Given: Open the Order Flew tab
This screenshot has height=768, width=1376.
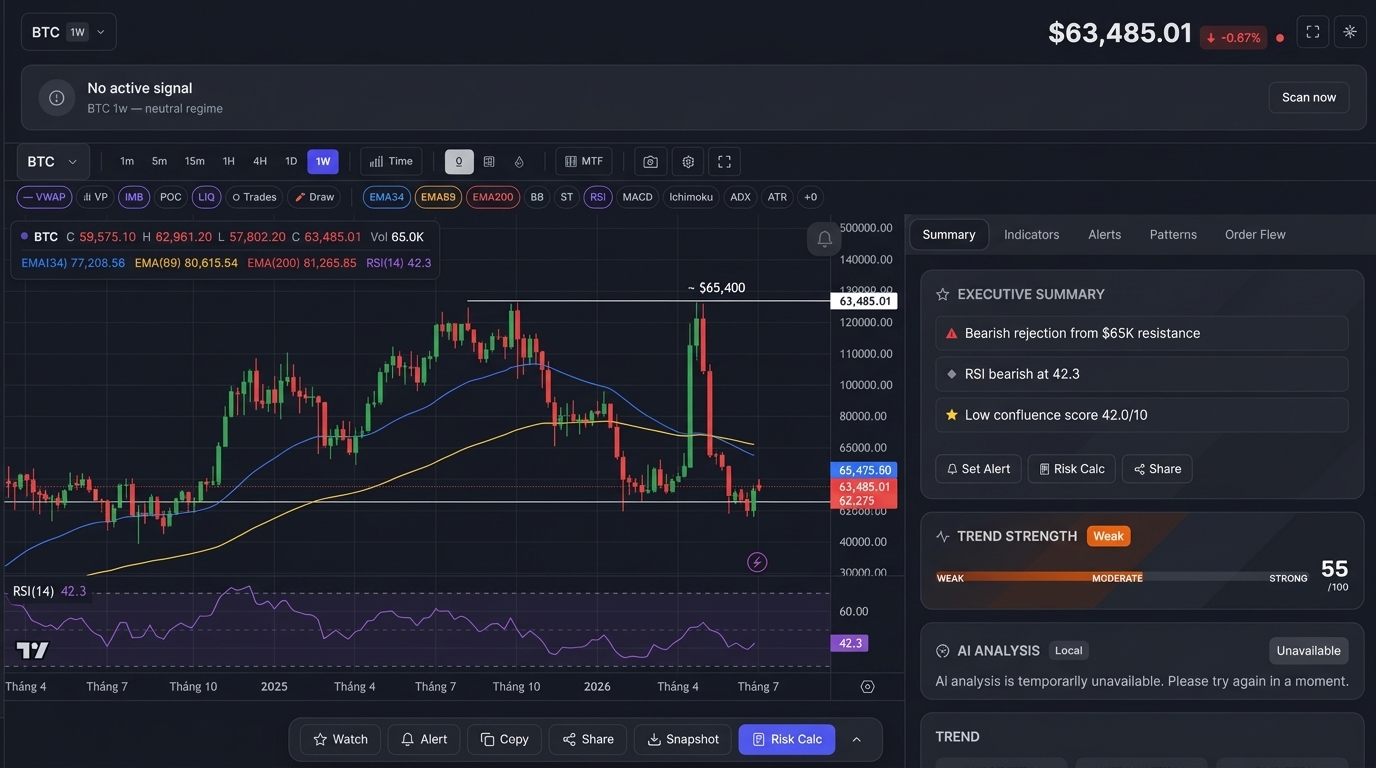Looking at the screenshot, I should [1255, 235].
